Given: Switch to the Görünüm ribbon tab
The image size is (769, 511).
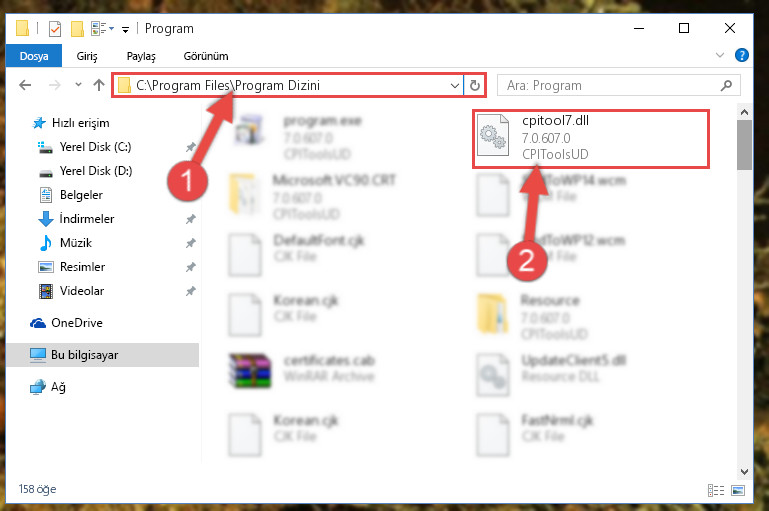Looking at the screenshot, I should pyautogui.click(x=206, y=56).
